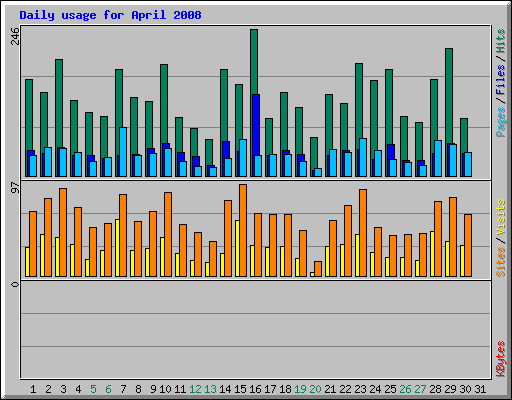The image size is (512, 400).
Task: Click the green hits bar for day 10
Action: 164,104
